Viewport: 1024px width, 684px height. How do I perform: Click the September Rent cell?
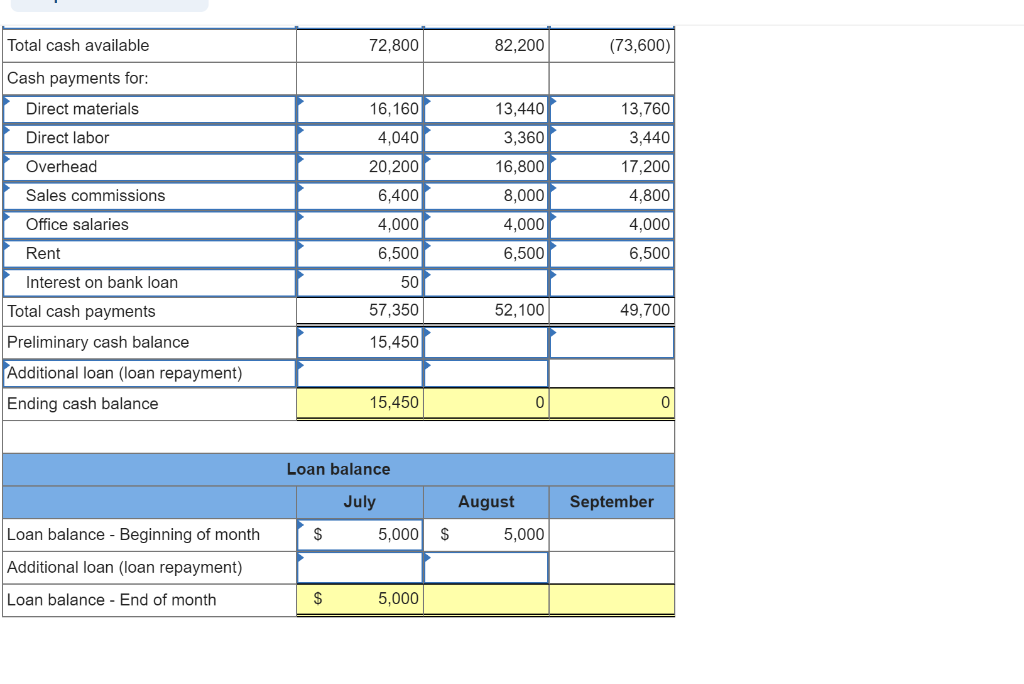pyautogui.click(x=612, y=253)
